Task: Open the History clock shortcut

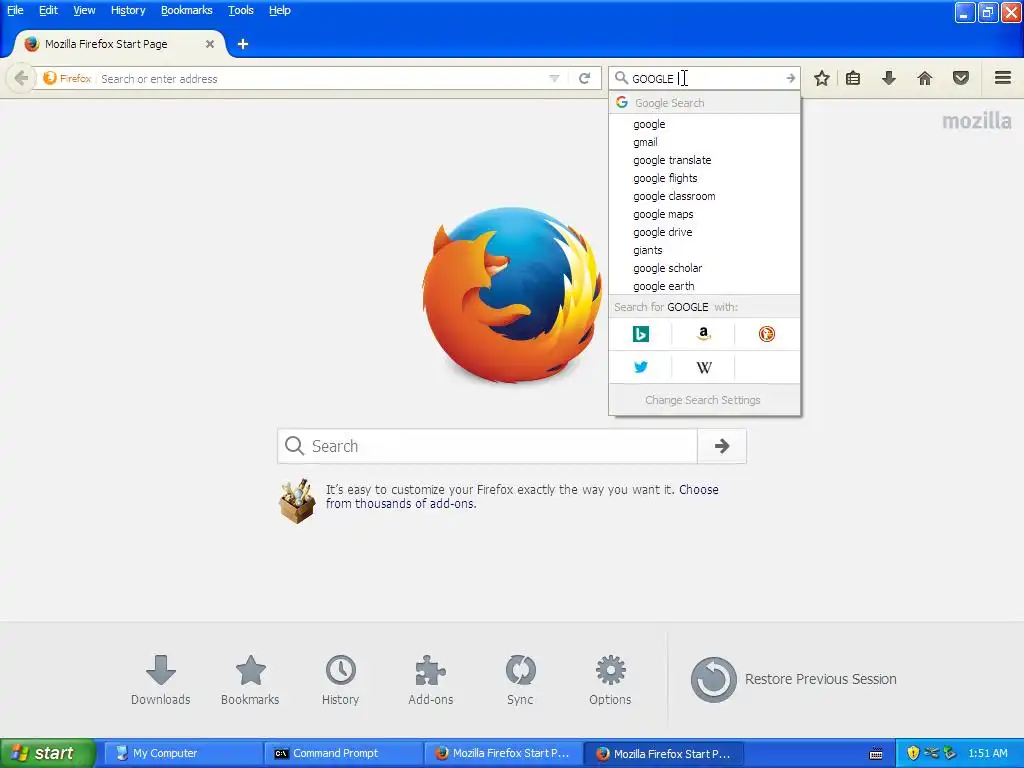Action: (x=340, y=680)
